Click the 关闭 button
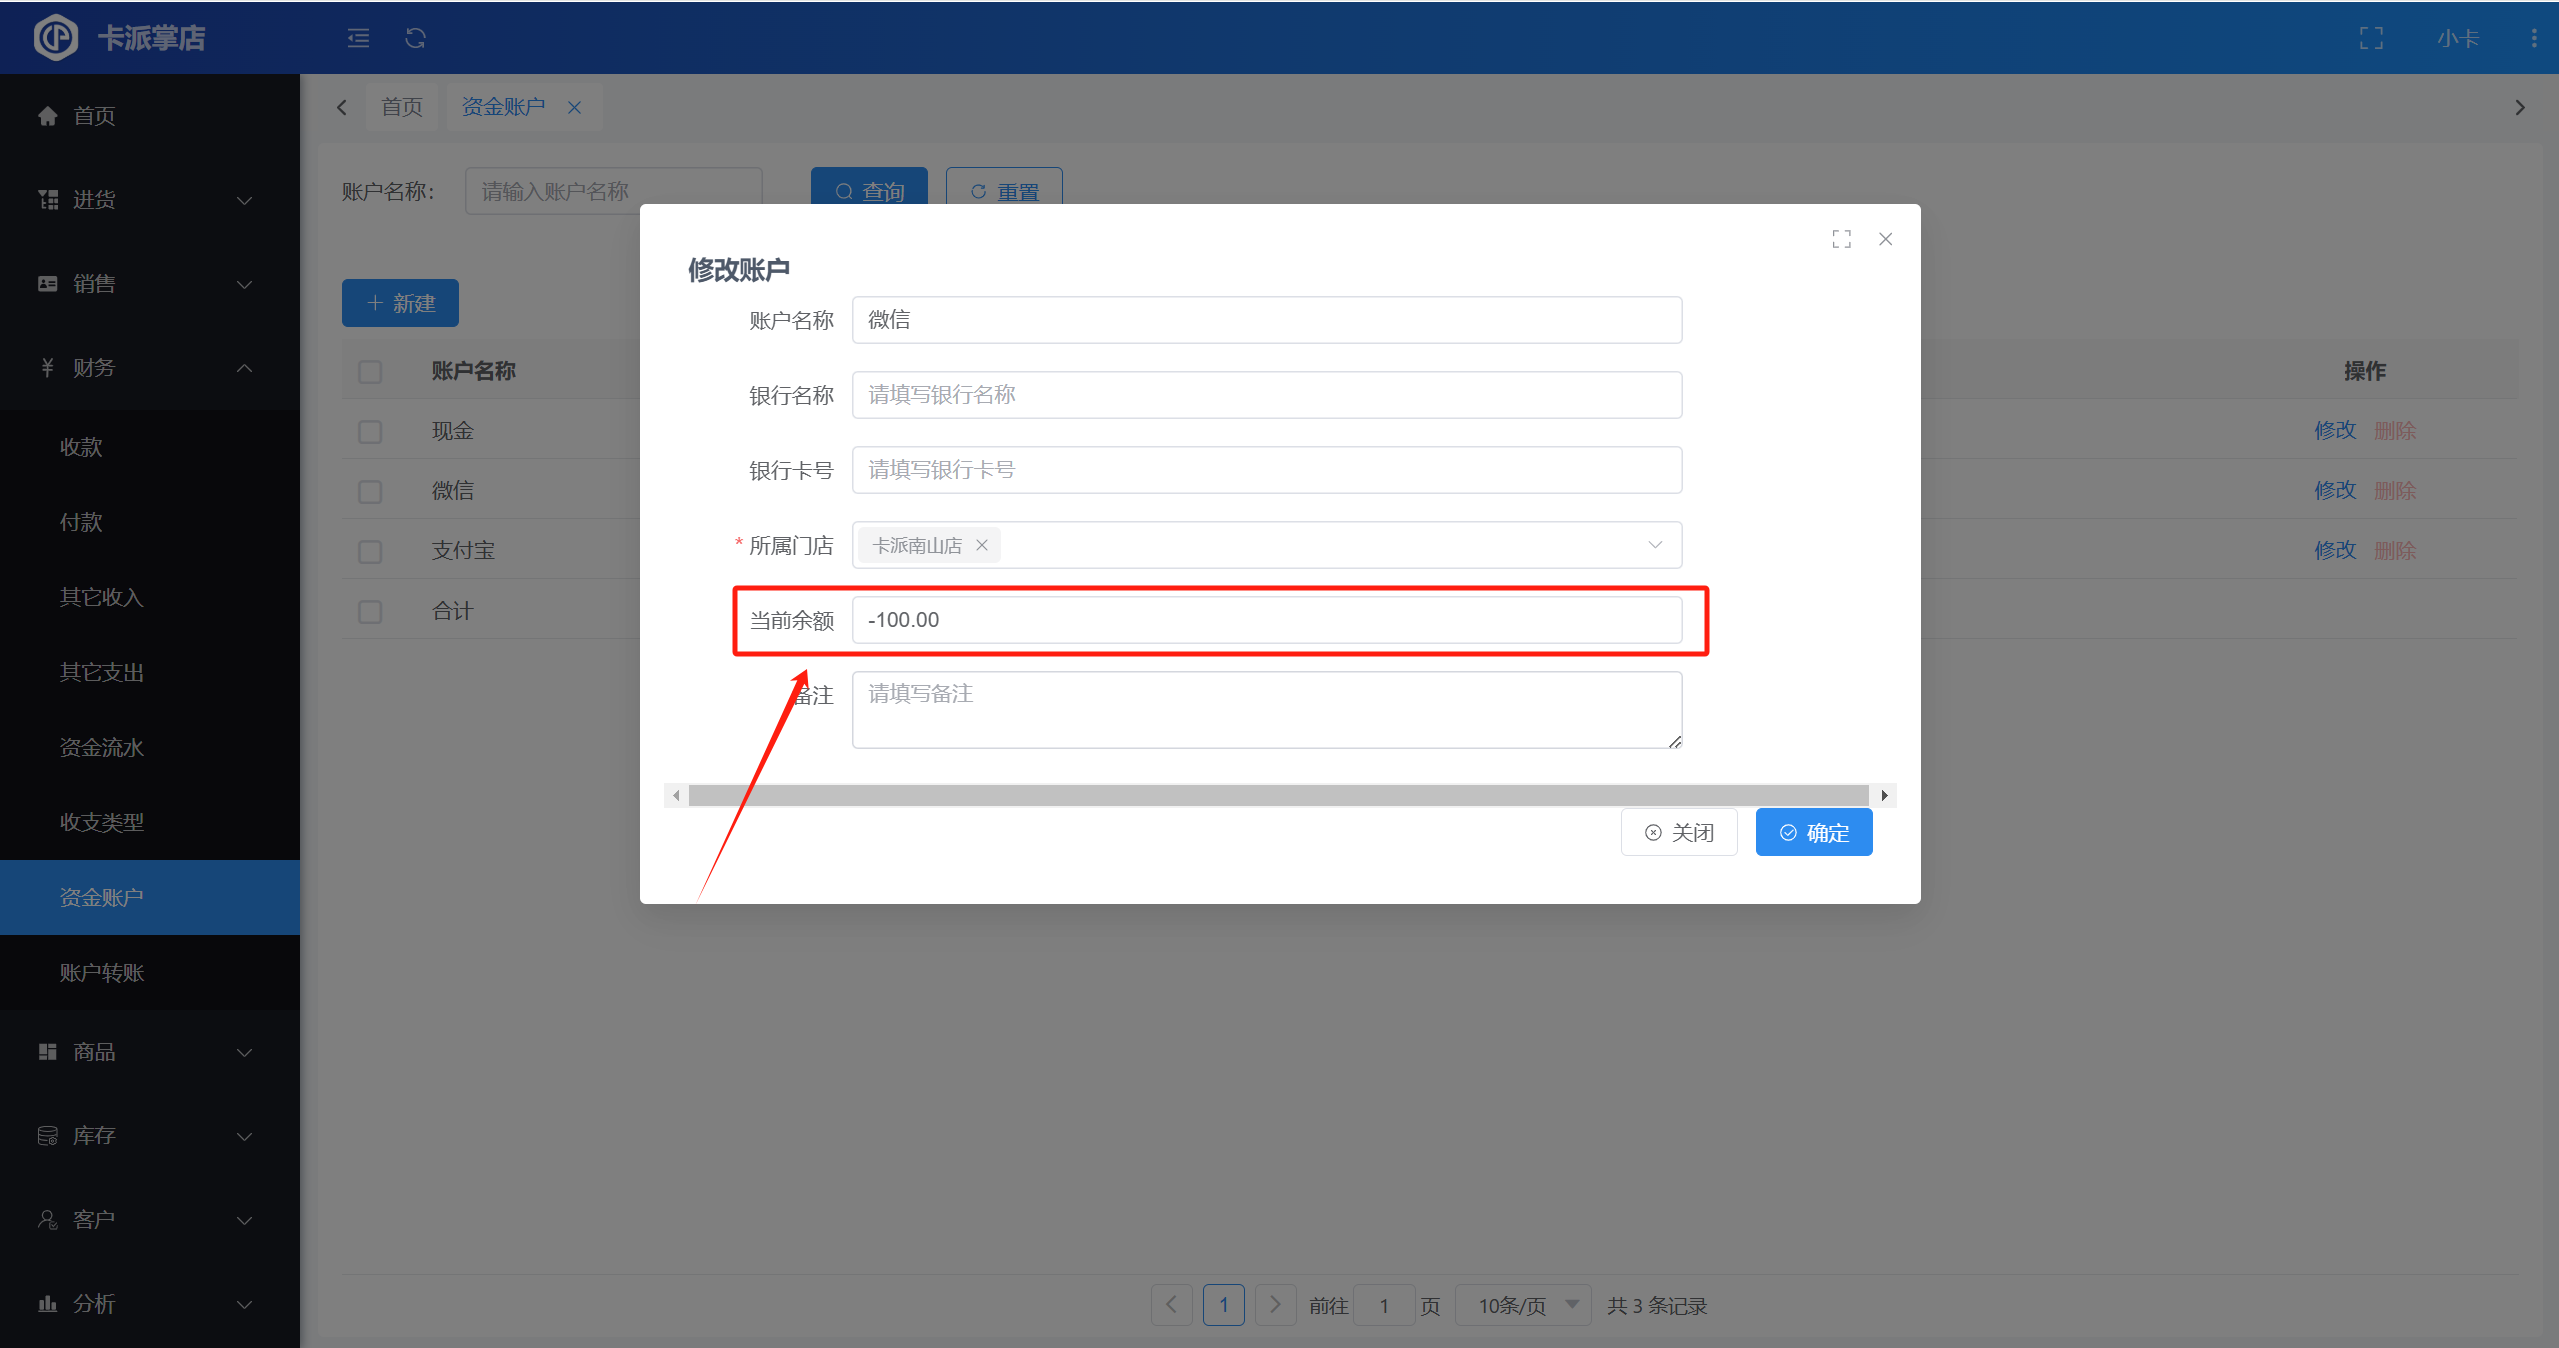Image resolution: width=2559 pixels, height=1348 pixels. point(1679,832)
